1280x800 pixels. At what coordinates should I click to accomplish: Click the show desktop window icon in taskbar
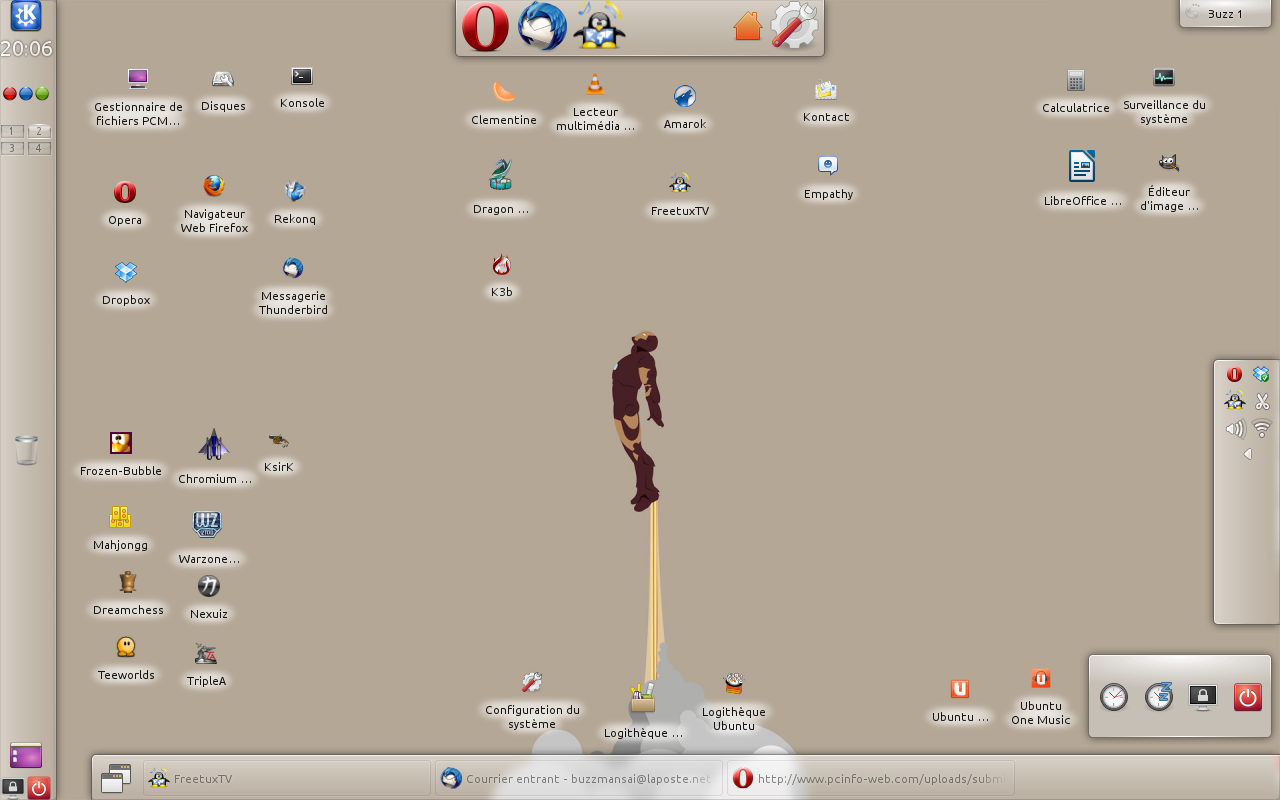point(116,778)
